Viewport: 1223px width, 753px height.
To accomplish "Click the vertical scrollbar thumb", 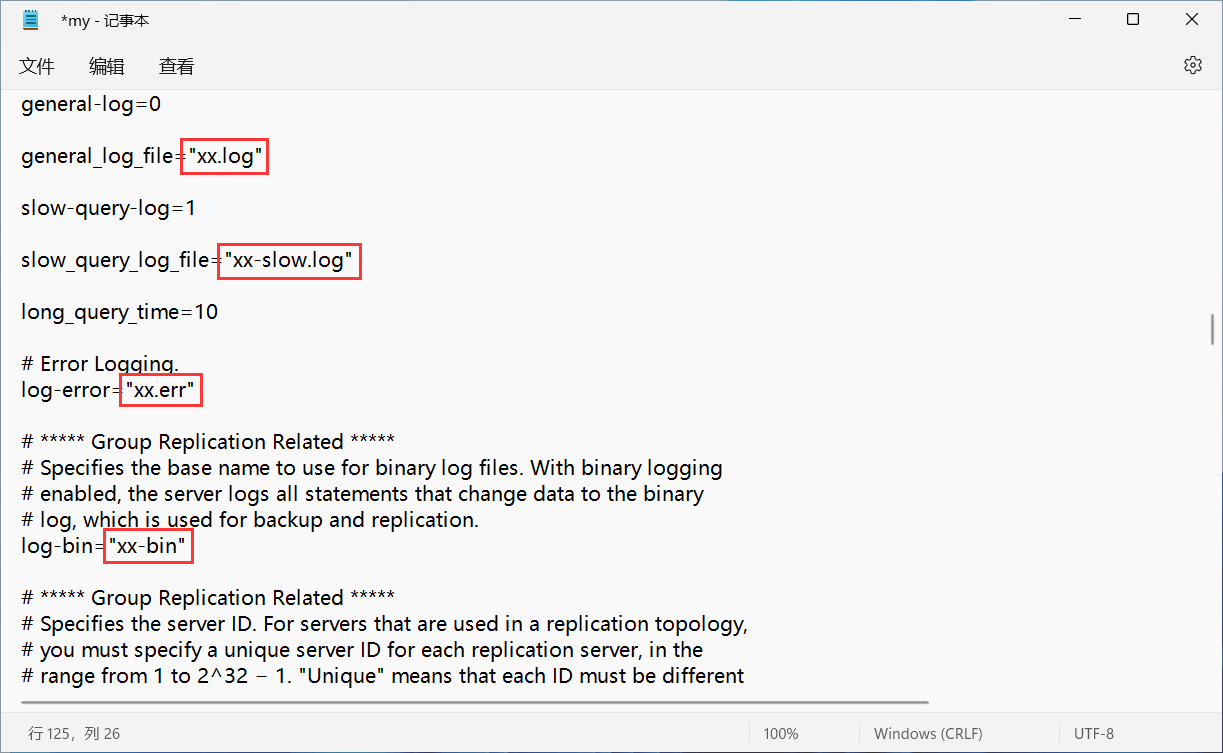I will point(1213,329).
